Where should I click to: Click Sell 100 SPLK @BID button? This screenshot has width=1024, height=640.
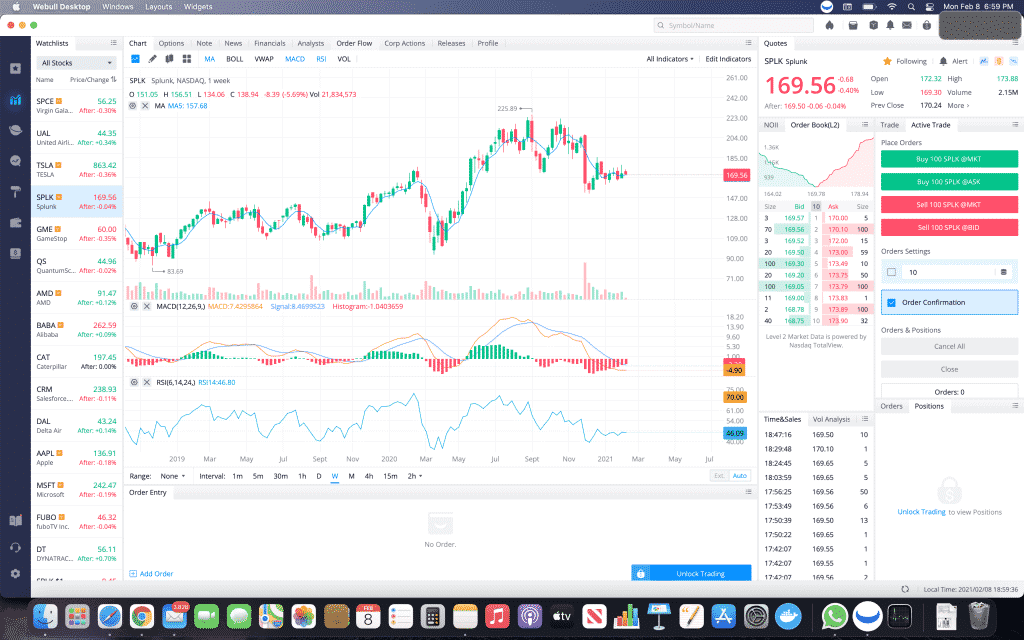[949, 227]
